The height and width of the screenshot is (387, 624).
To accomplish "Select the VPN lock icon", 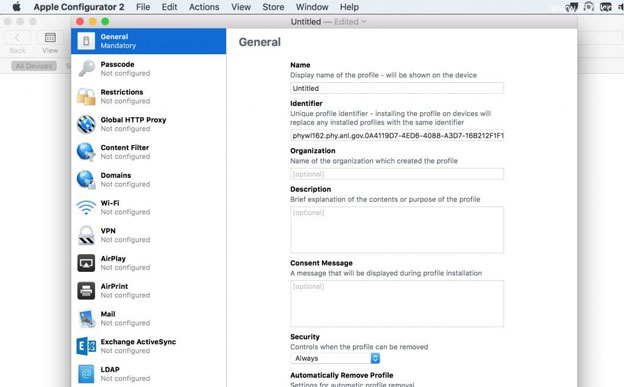I will [86, 235].
